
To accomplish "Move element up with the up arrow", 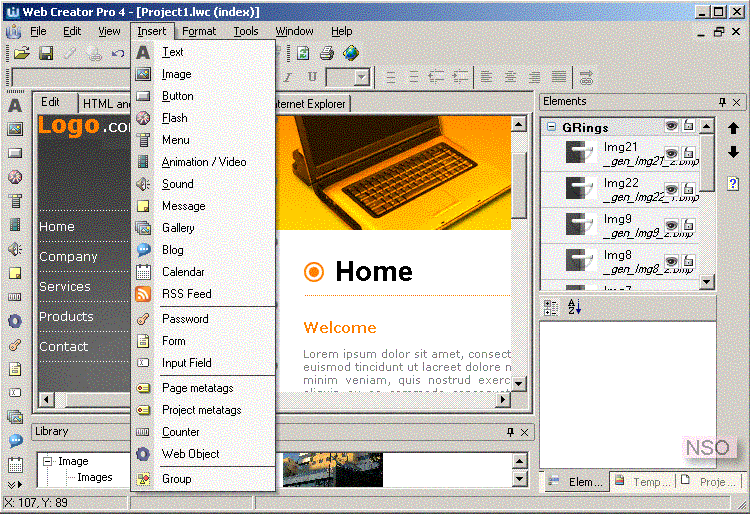I will (x=733, y=128).
